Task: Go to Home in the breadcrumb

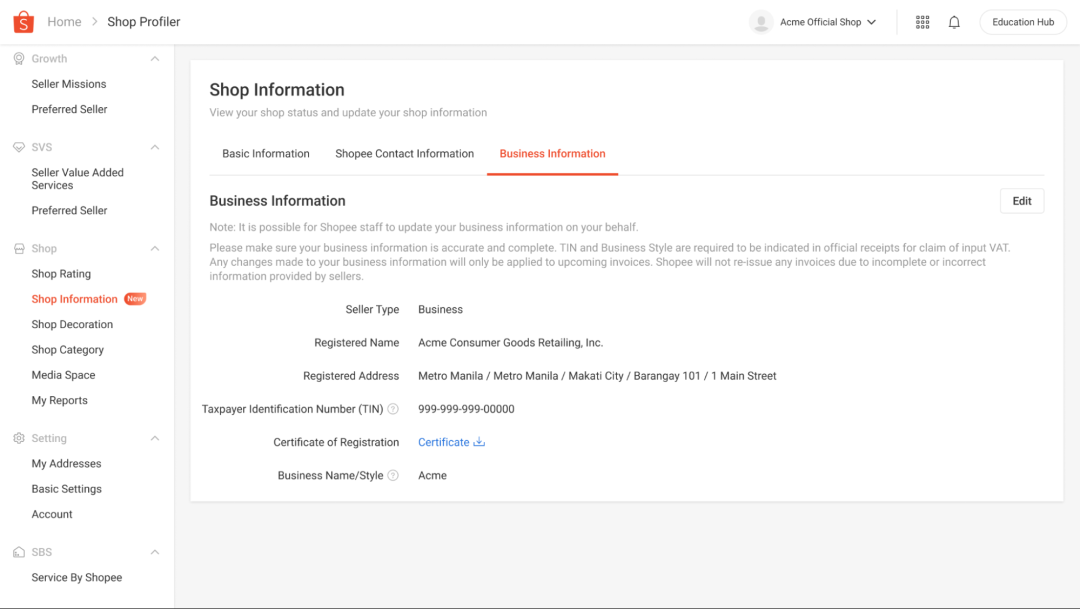Action: pos(64,22)
